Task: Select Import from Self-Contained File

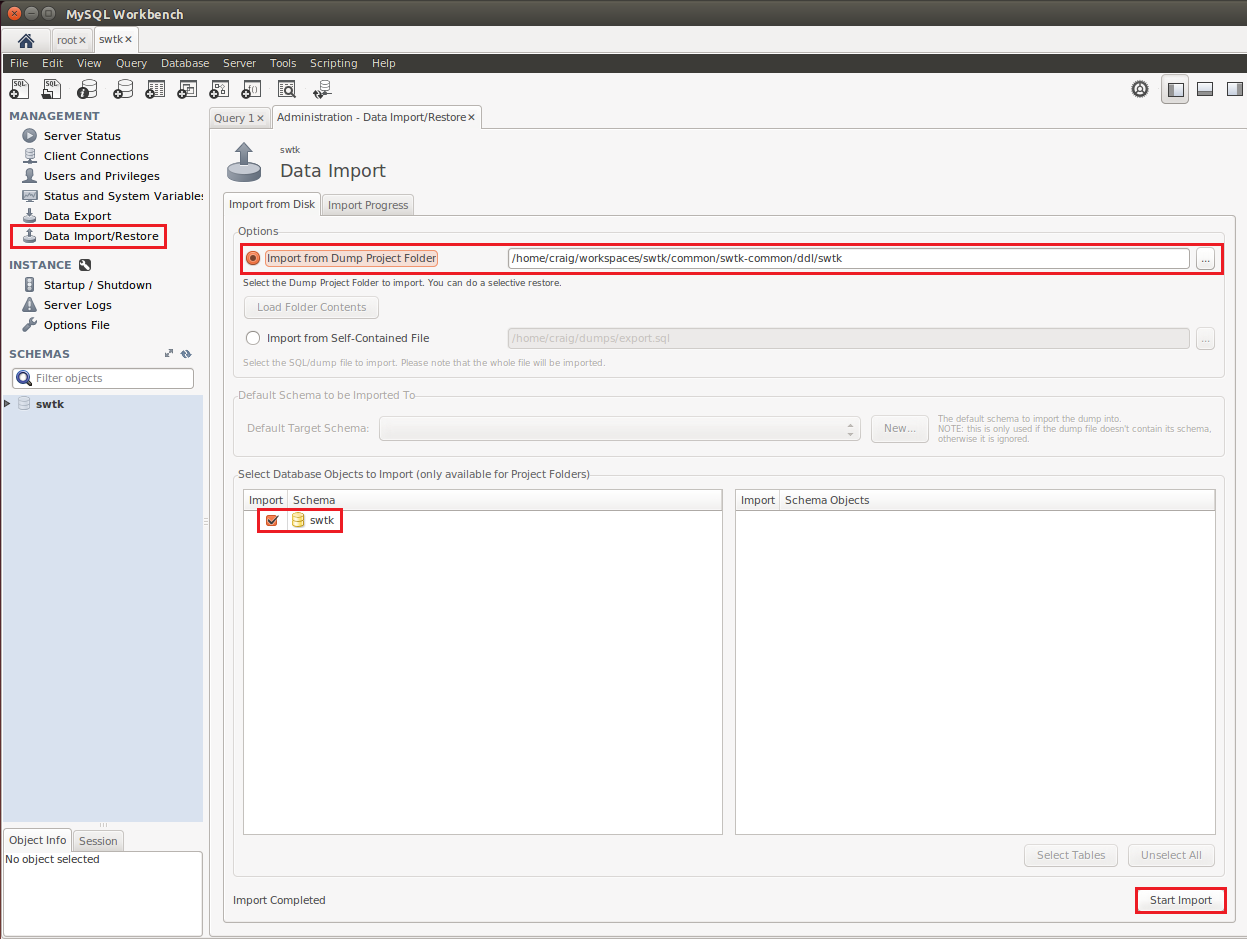Action: coord(253,338)
